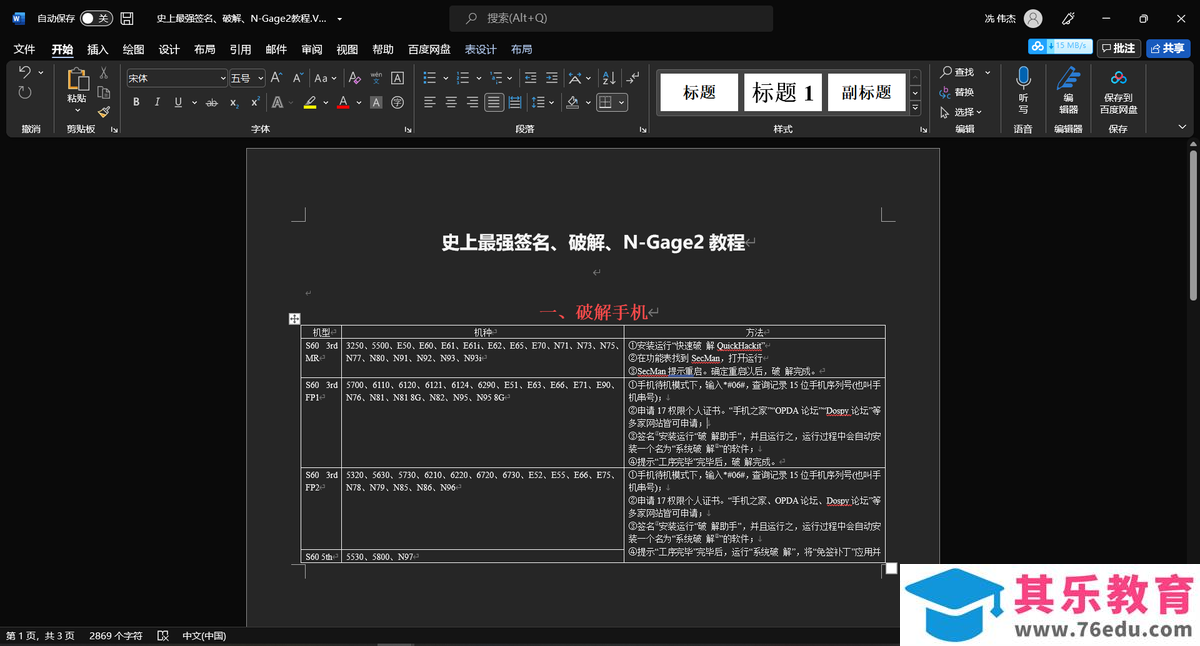
Task: Decrease paragraph indent
Action: 530,78
